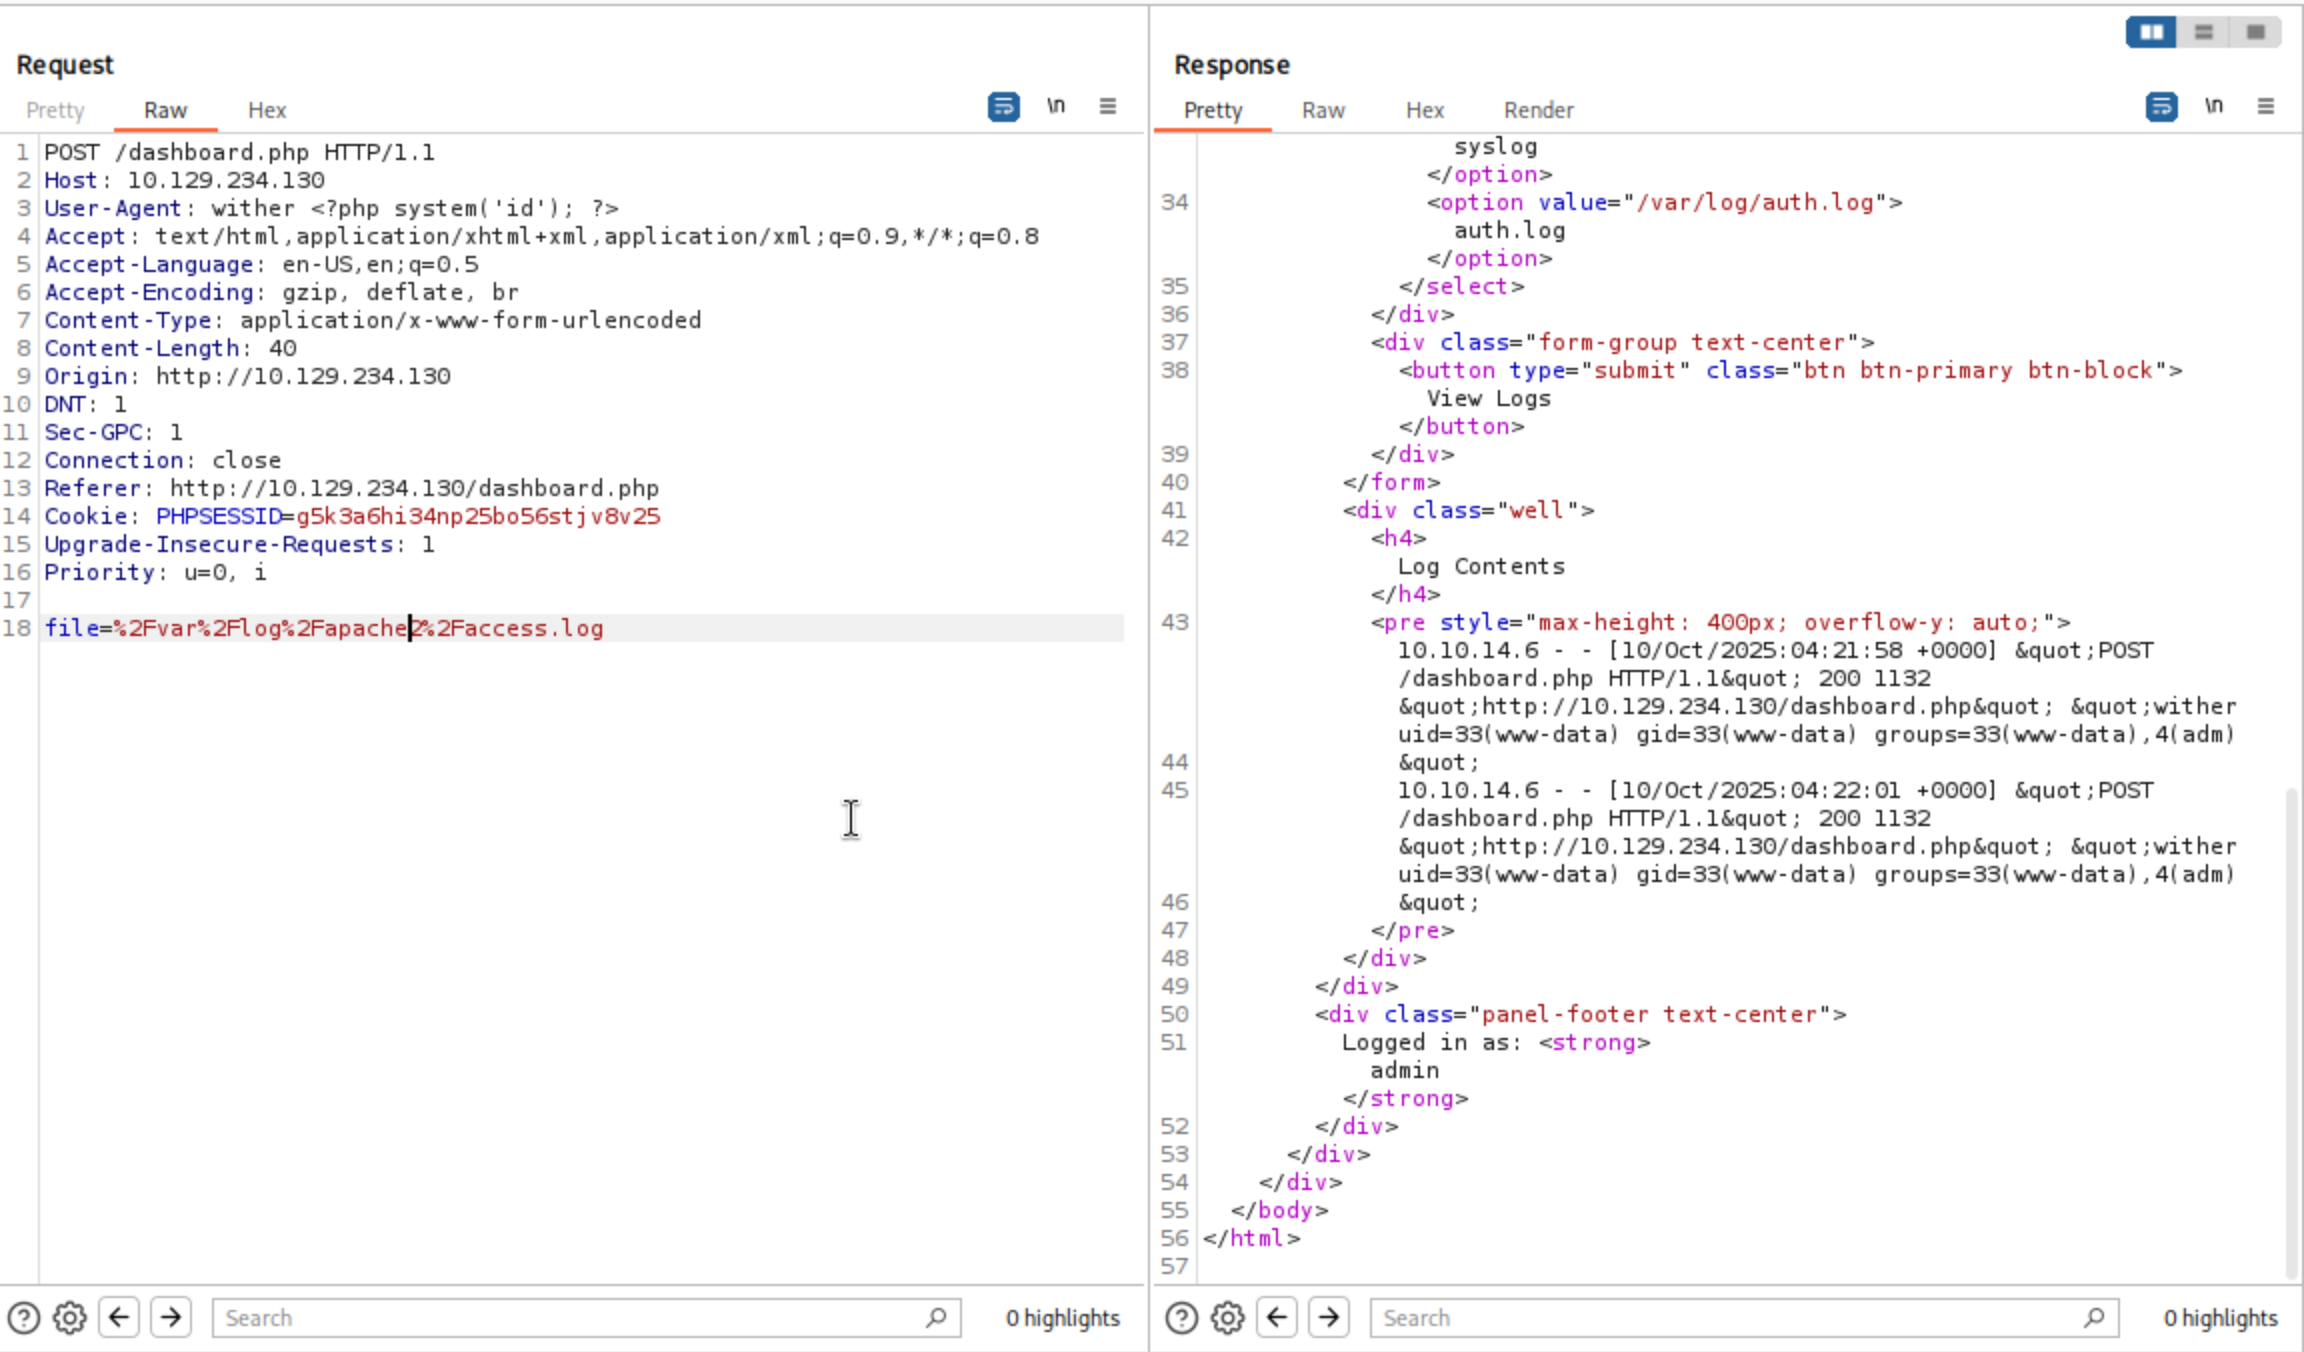The image size is (2304, 1352).
Task: Open Response panel hamburger options menu
Action: 2266,106
